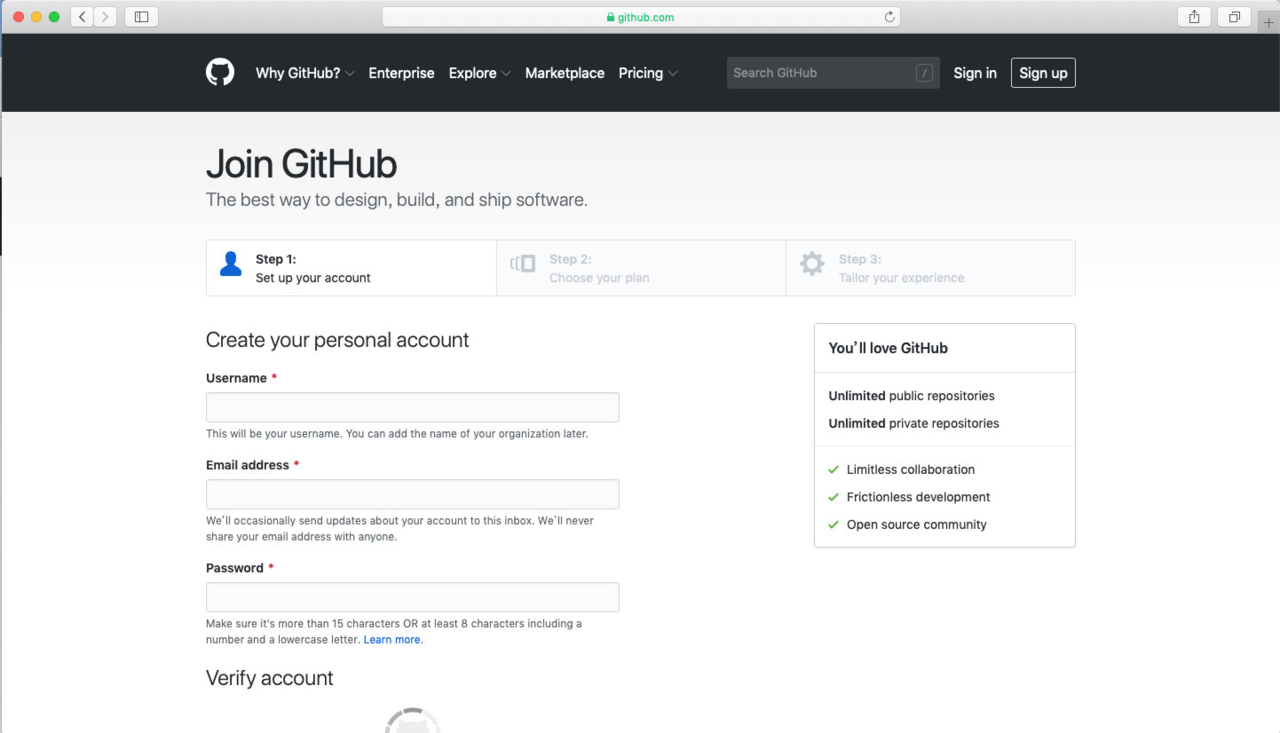The width and height of the screenshot is (1280, 733).
Task: Click the slash shortcut icon in search
Action: pos(924,73)
